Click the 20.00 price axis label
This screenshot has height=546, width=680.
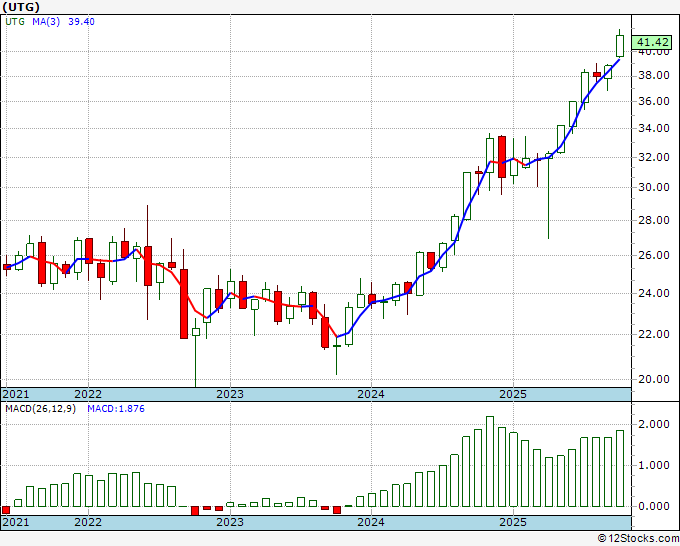pos(654,379)
